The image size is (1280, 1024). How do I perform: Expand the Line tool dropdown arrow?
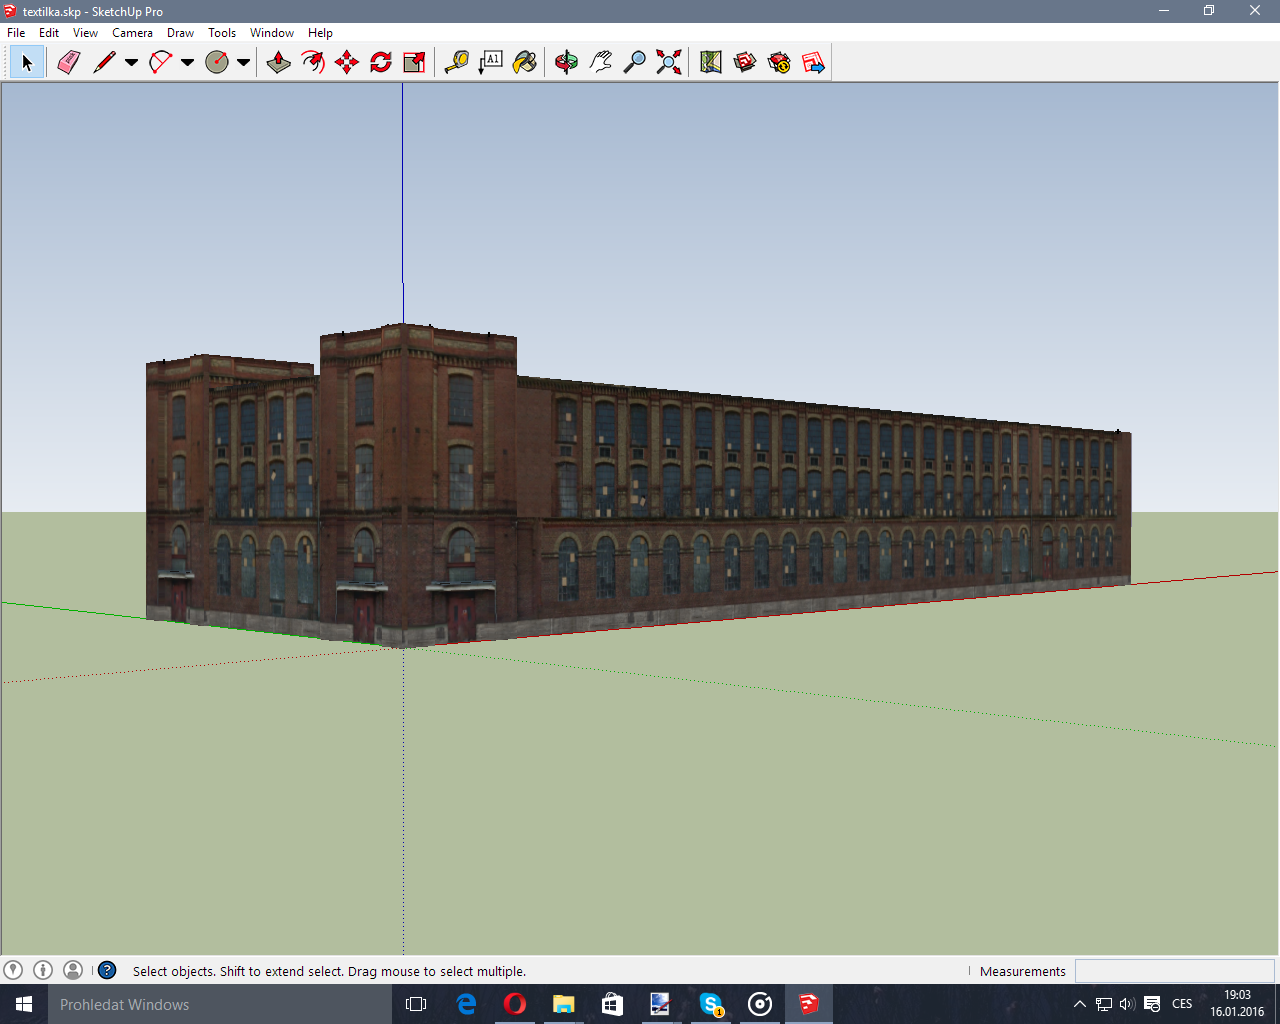[131, 62]
